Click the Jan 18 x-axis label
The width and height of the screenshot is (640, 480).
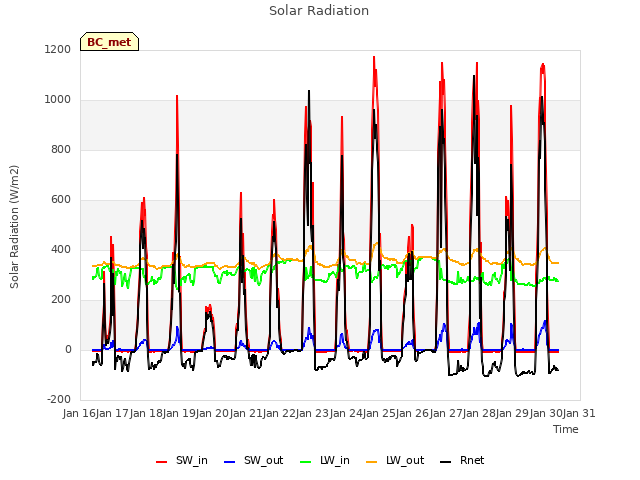coord(146,413)
